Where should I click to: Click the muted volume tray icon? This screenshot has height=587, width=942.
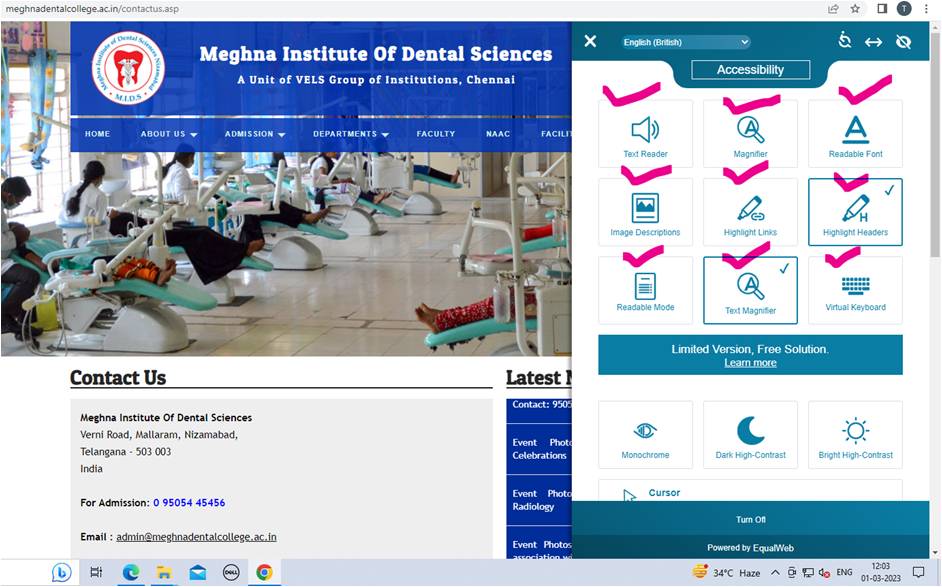coord(824,573)
